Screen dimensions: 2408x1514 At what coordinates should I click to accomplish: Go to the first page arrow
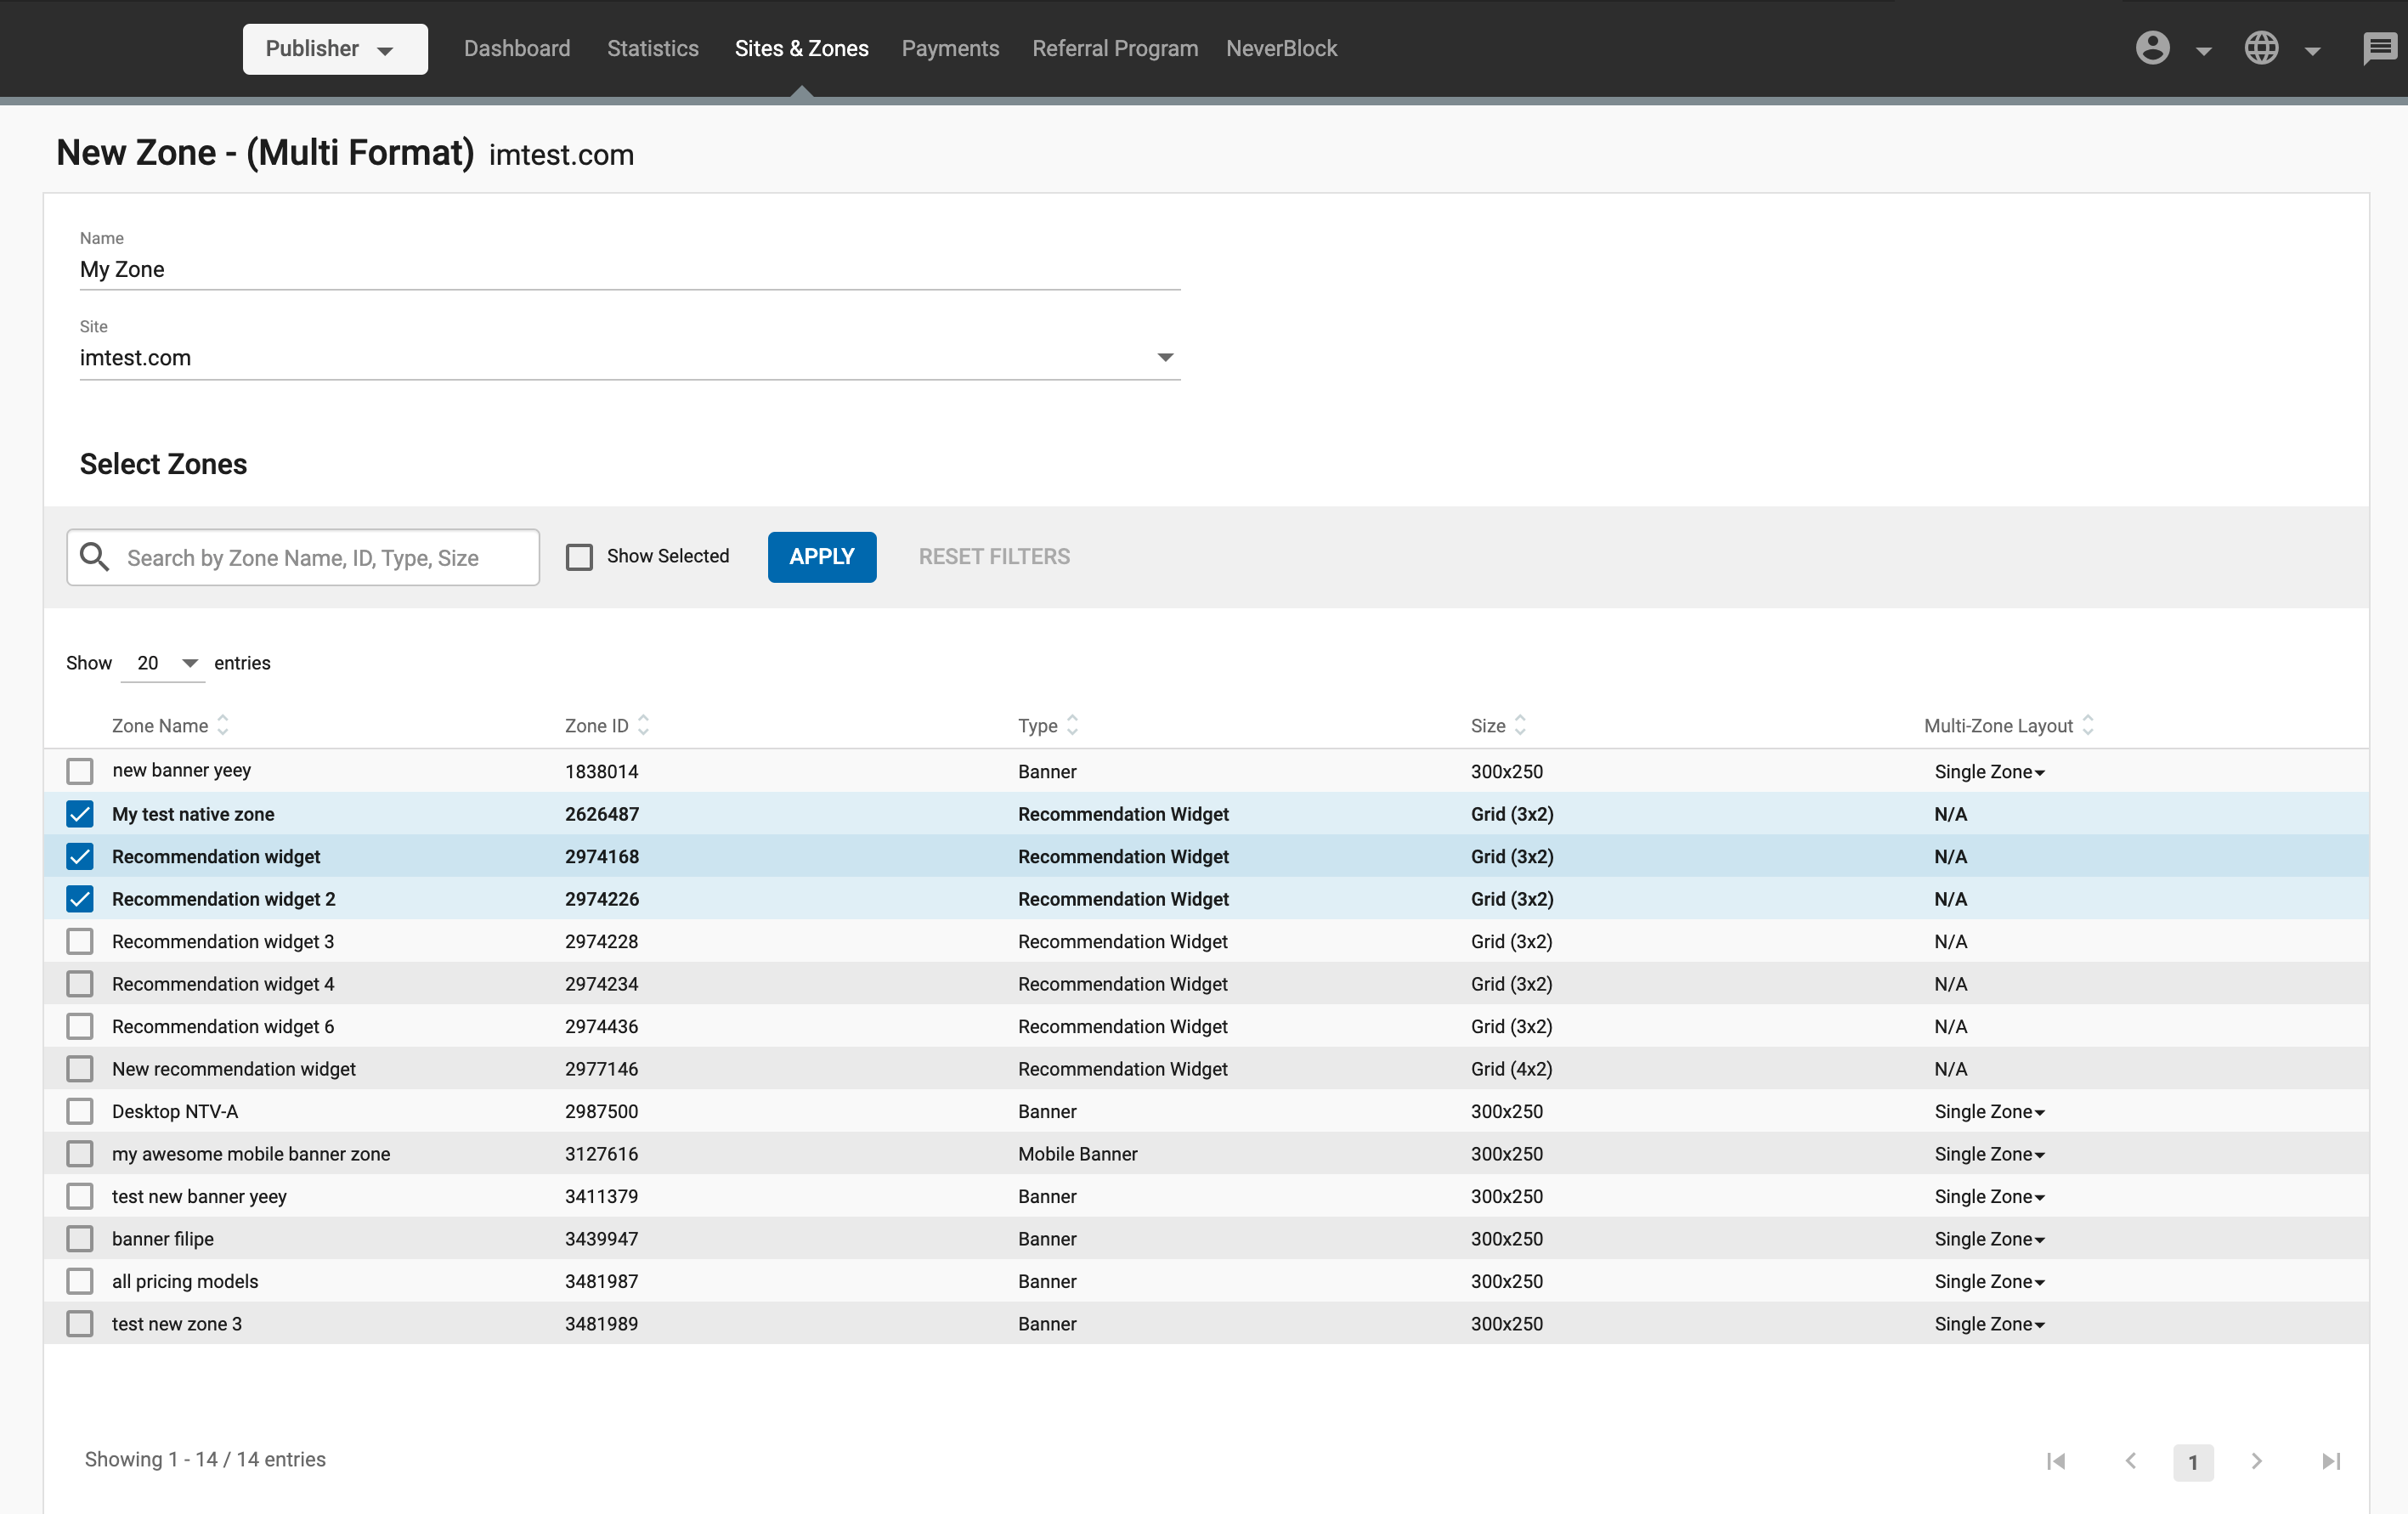point(2056,1461)
